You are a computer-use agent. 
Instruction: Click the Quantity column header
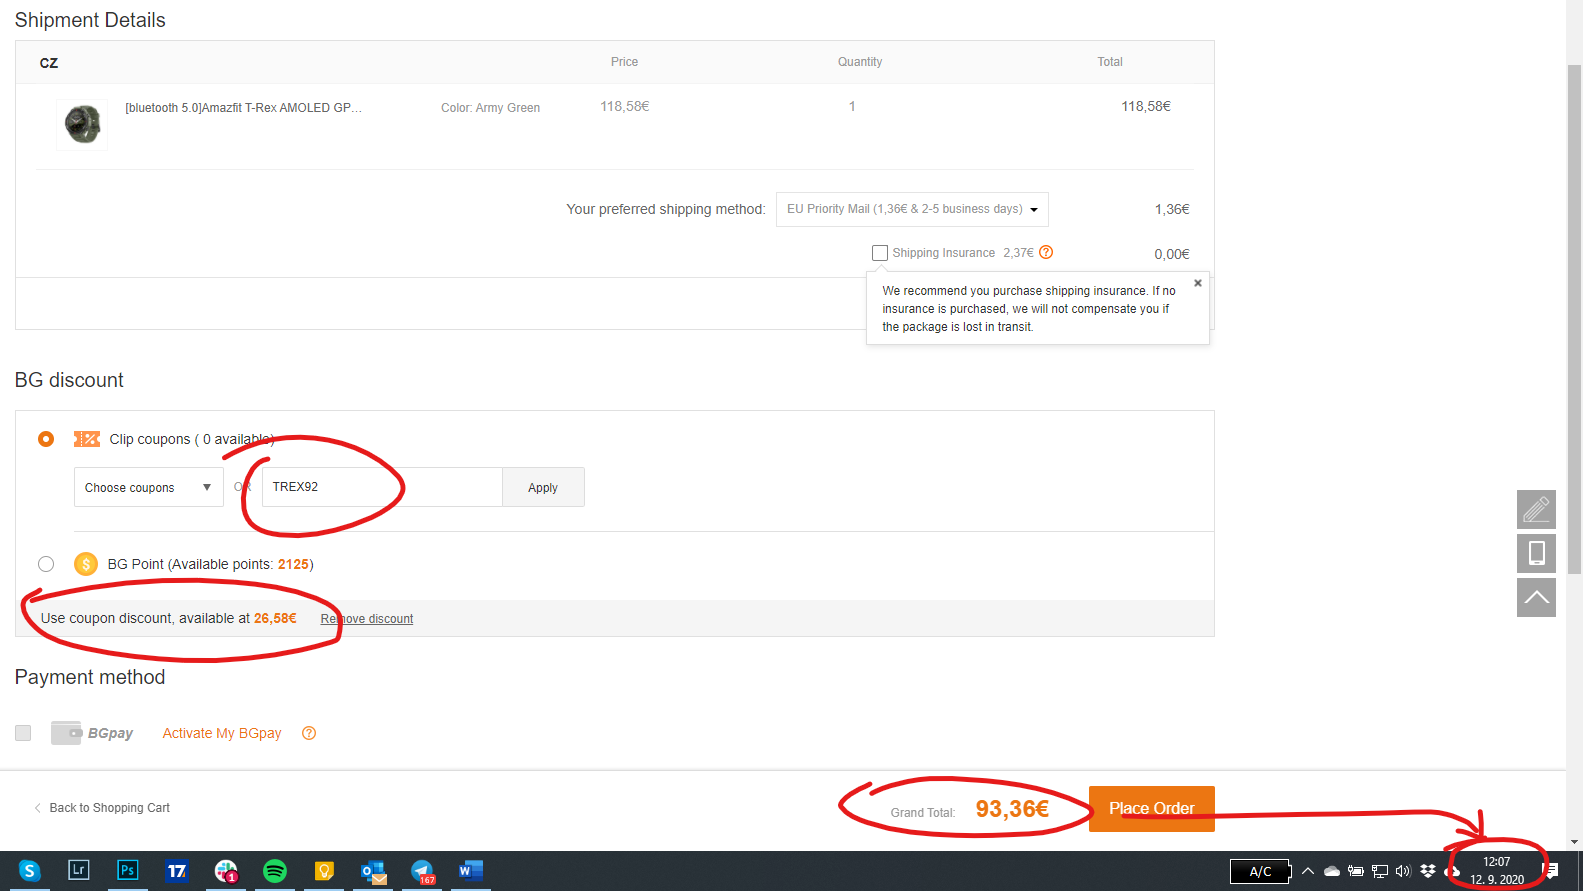(x=860, y=62)
